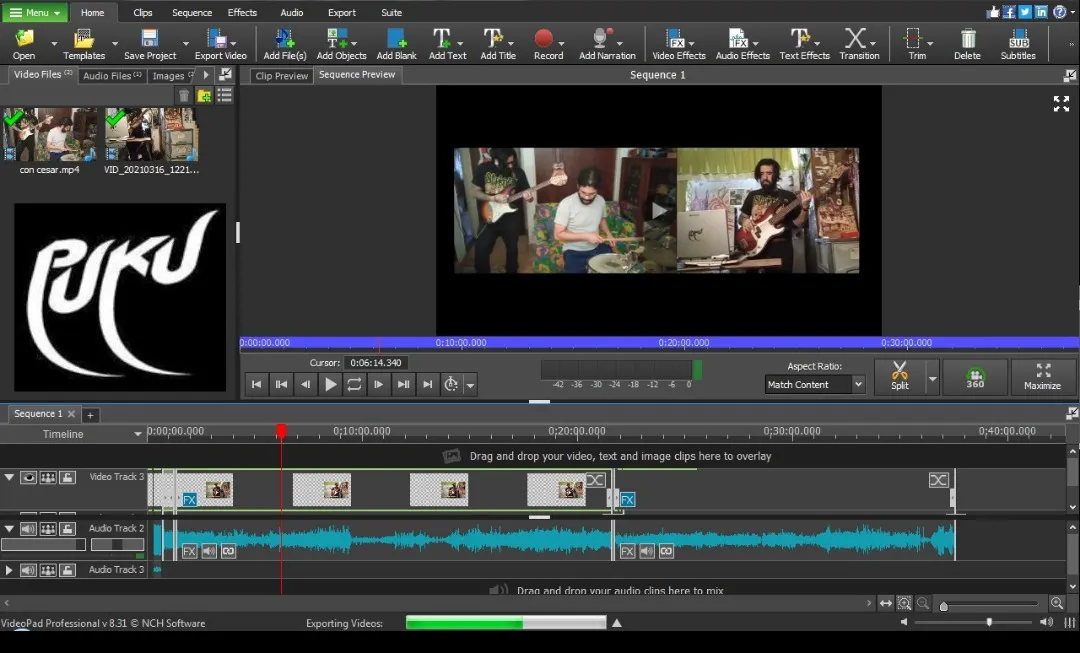Toggle the lock on Audio Track 3
1080x653 pixels.
[68, 570]
